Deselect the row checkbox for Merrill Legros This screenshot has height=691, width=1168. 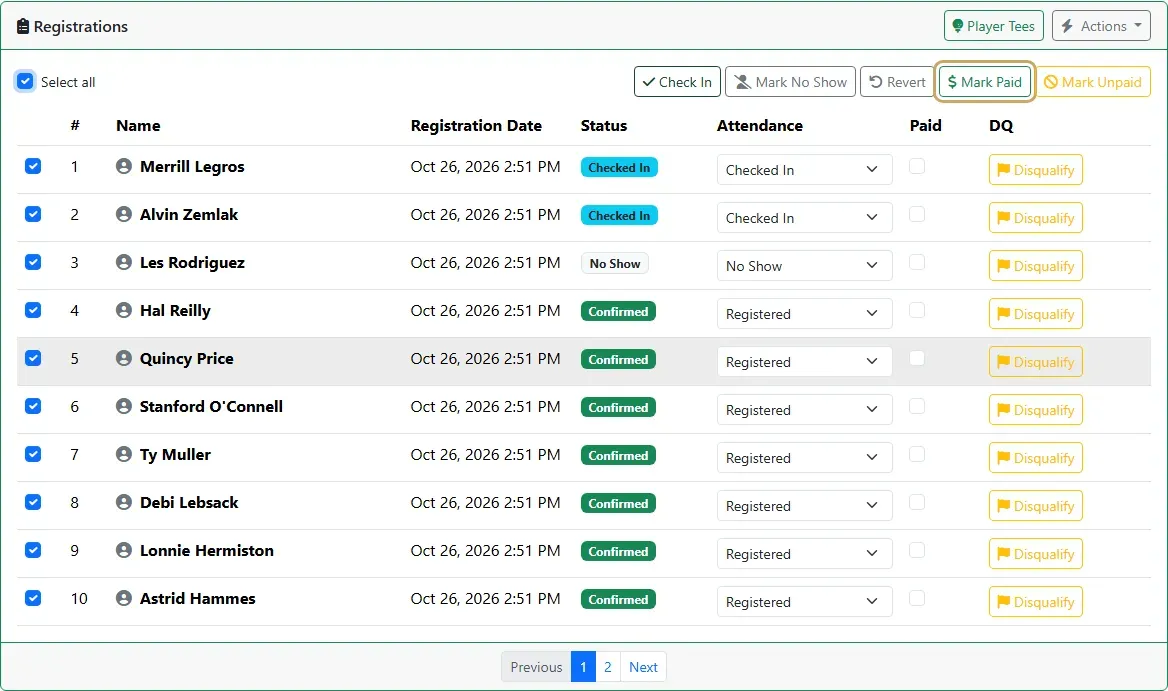[x=33, y=166]
